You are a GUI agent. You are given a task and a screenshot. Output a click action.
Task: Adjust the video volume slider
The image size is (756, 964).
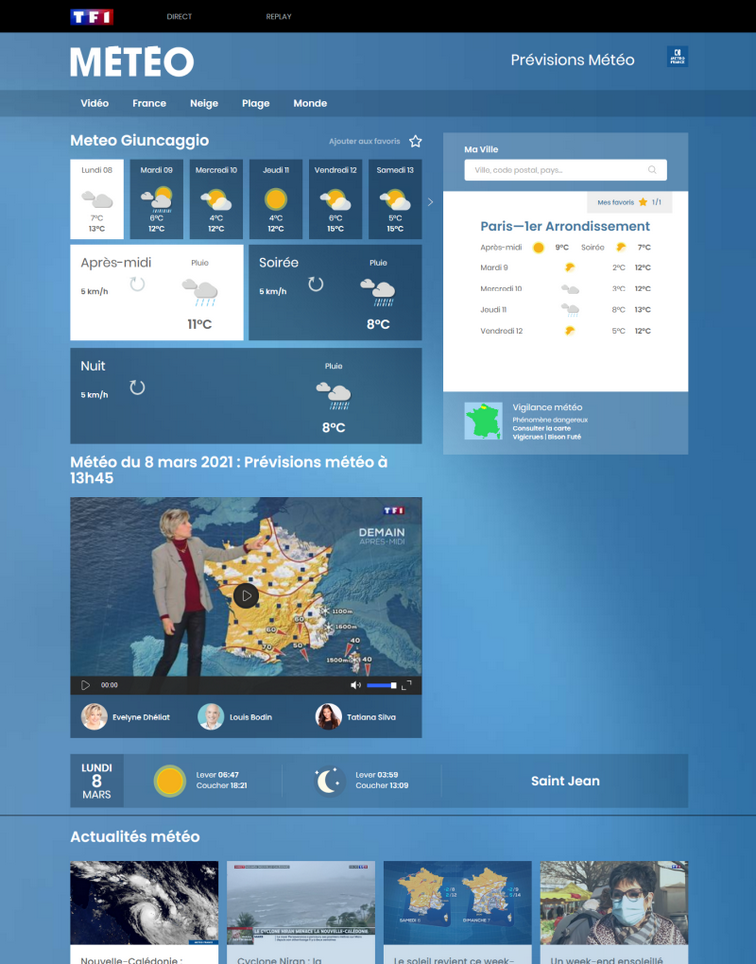click(381, 685)
